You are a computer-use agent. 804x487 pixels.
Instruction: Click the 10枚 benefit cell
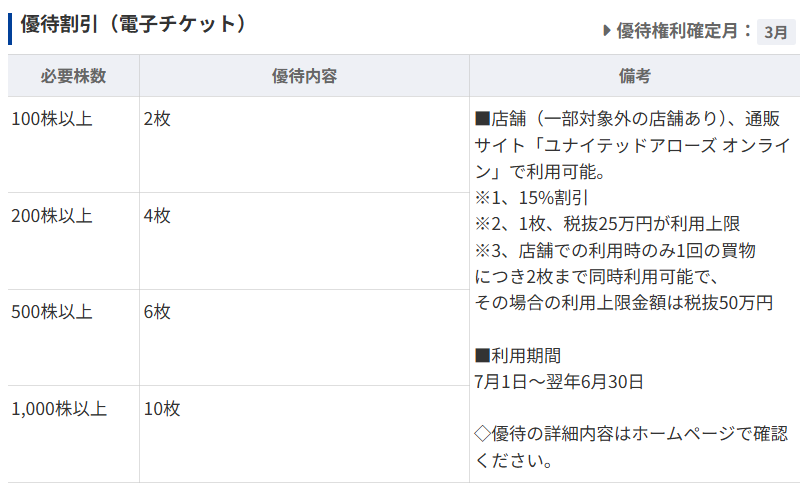click(x=161, y=409)
